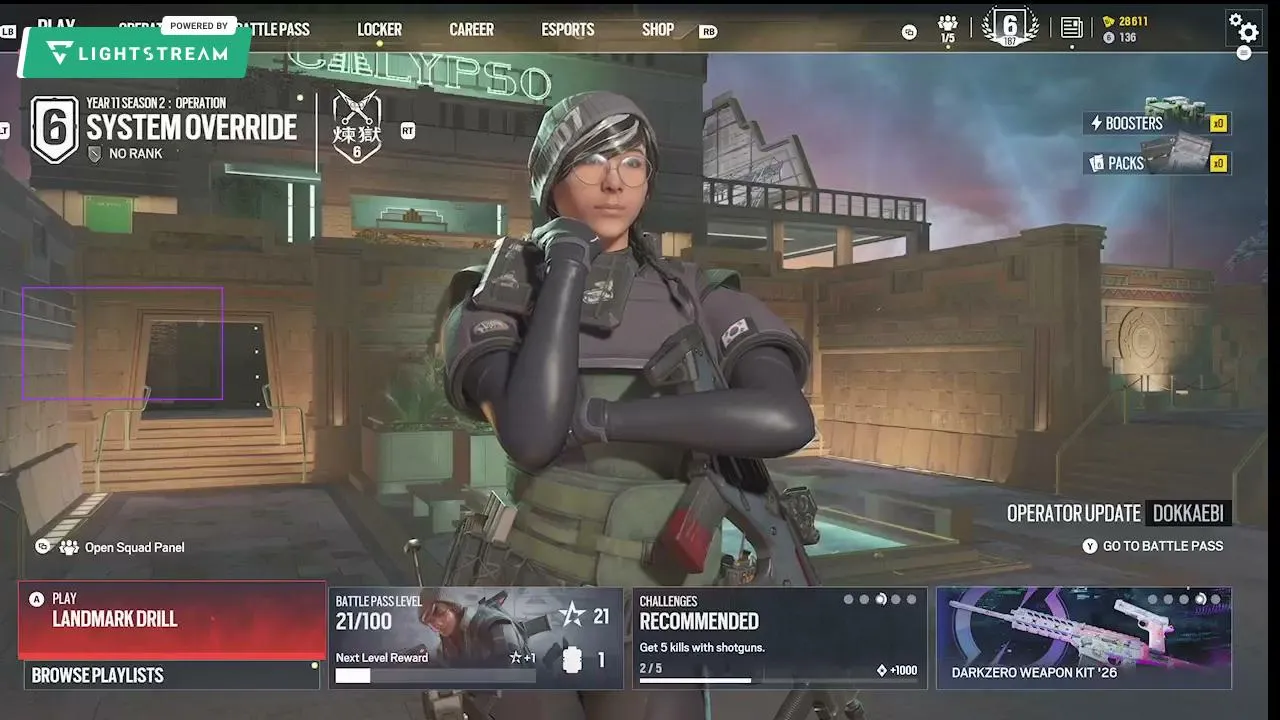Open the Boosters button

1157,123
